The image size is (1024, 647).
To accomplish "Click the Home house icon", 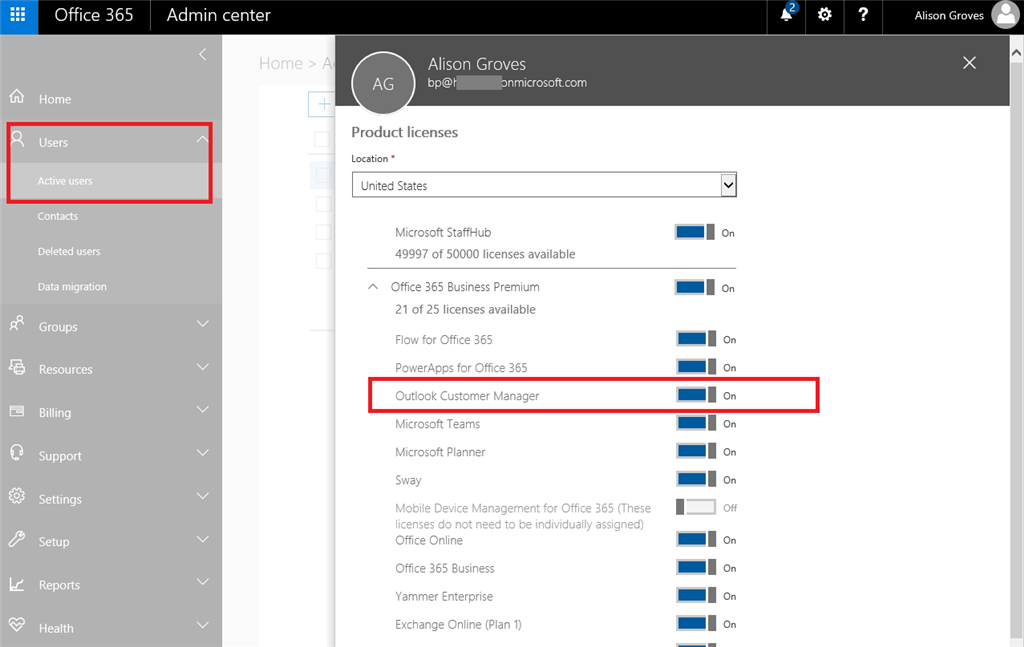I will (17, 97).
